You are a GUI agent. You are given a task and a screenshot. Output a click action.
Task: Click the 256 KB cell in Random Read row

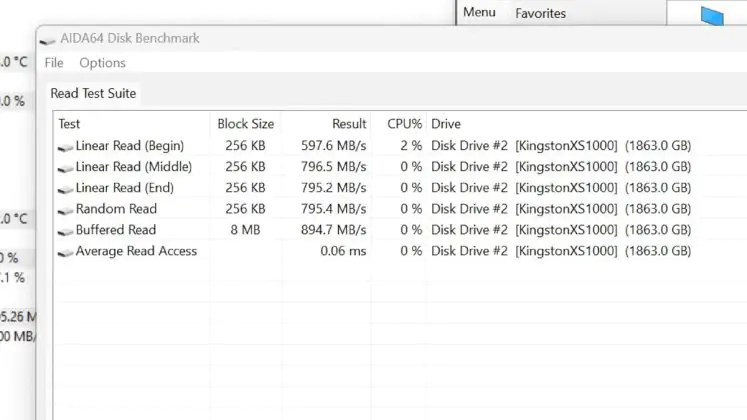click(x=245, y=209)
